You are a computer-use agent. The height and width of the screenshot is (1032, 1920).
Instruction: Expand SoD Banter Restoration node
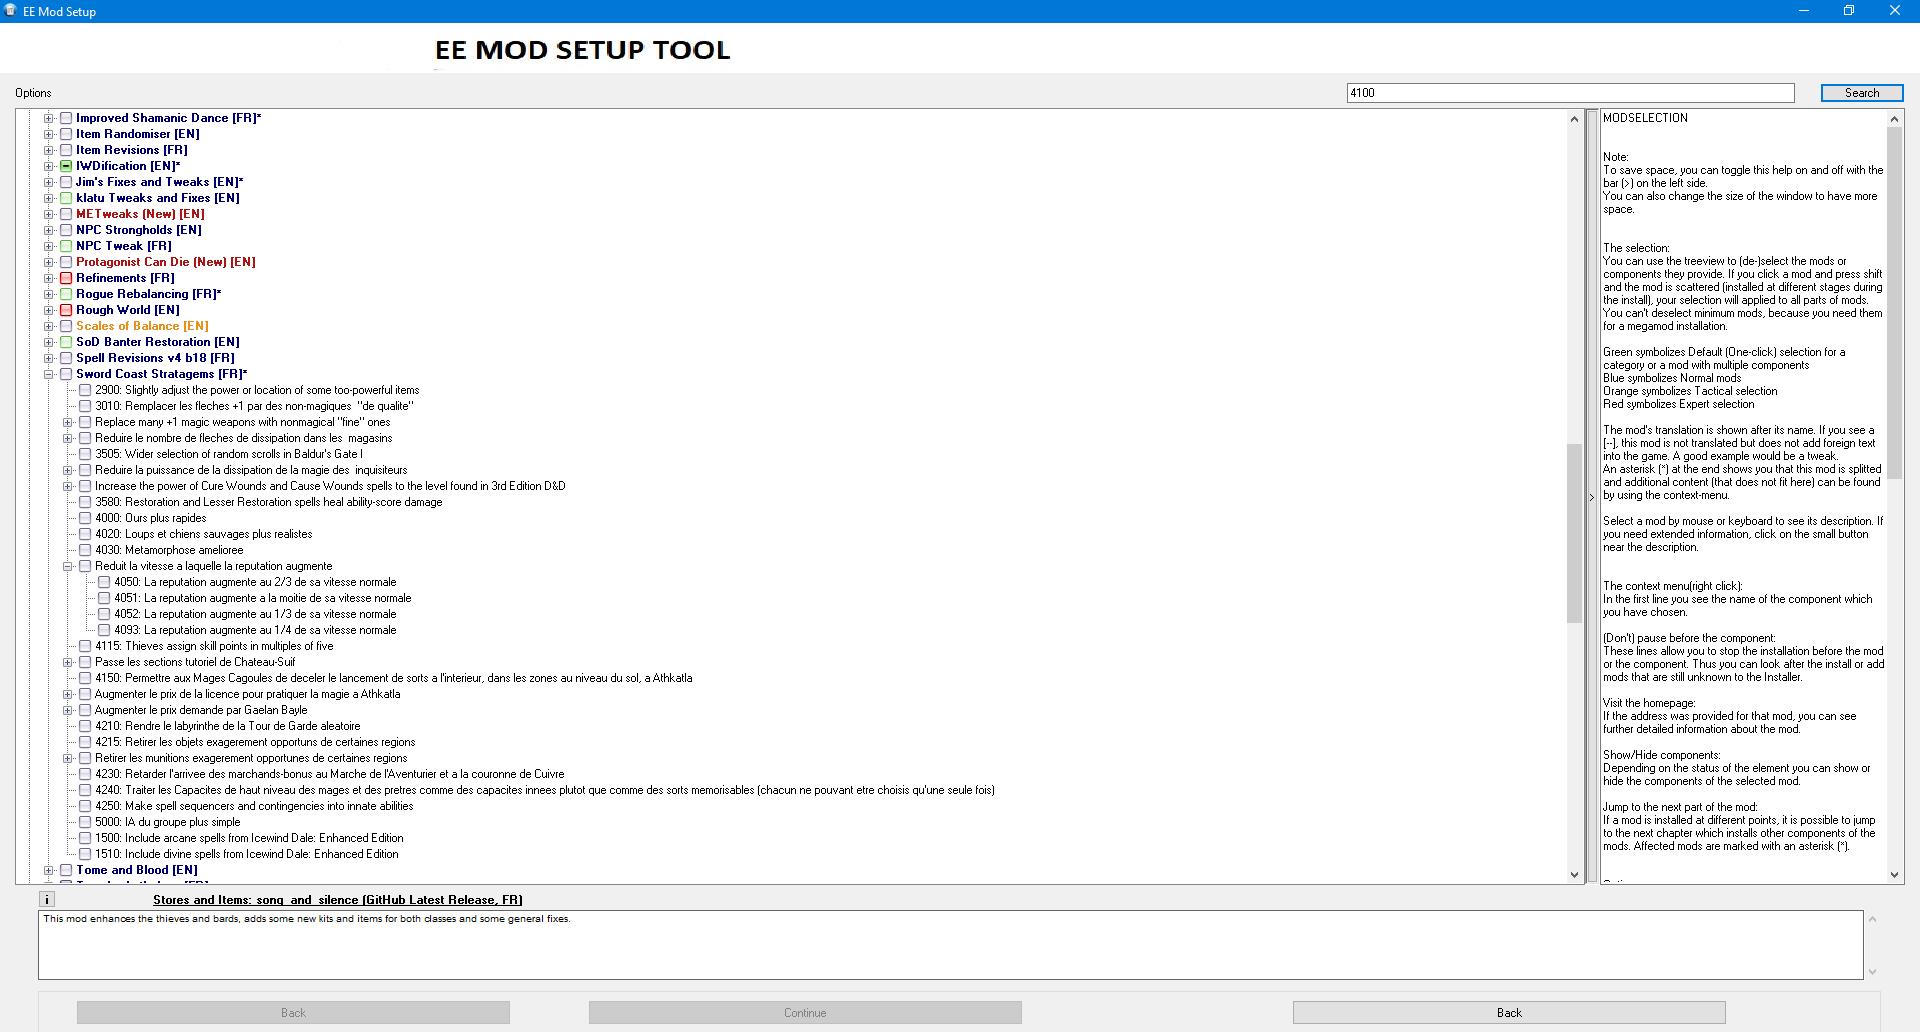[x=48, y=342]
